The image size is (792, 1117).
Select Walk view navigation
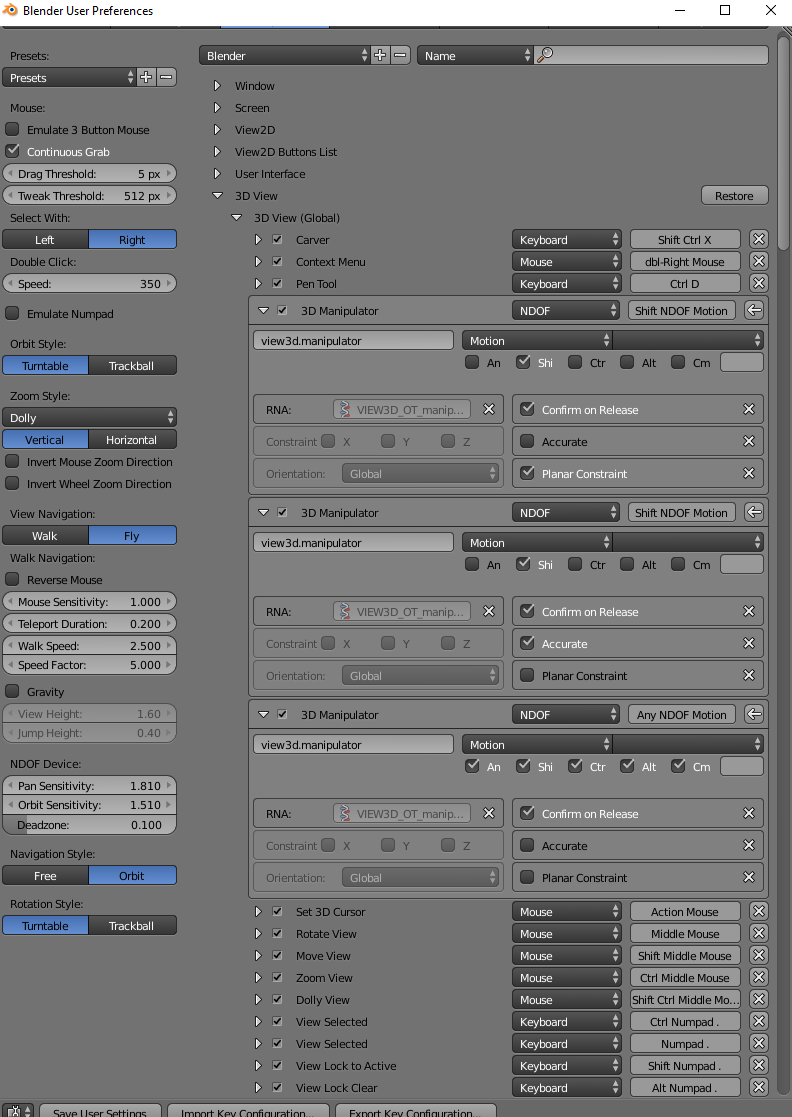pyautogui.click(x=46, y=536)
